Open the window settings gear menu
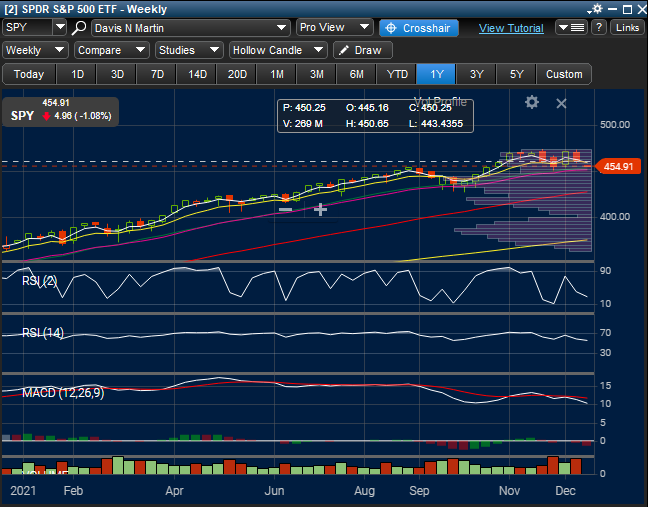 tap(596, 9)
